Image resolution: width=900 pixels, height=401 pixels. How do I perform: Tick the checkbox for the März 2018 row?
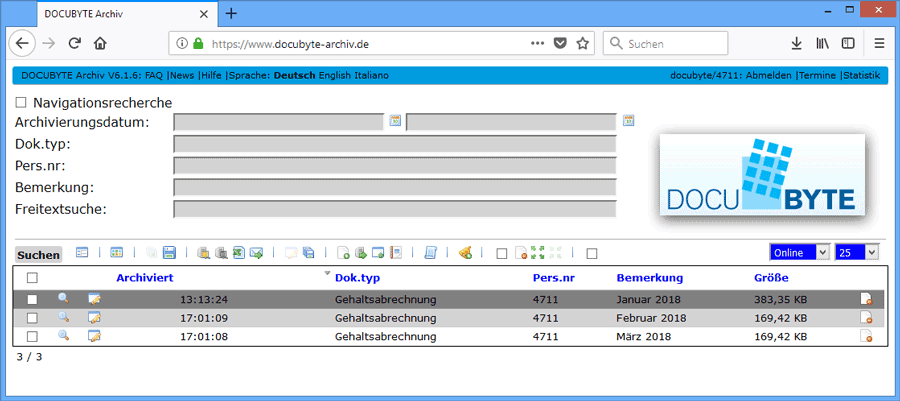32,336
